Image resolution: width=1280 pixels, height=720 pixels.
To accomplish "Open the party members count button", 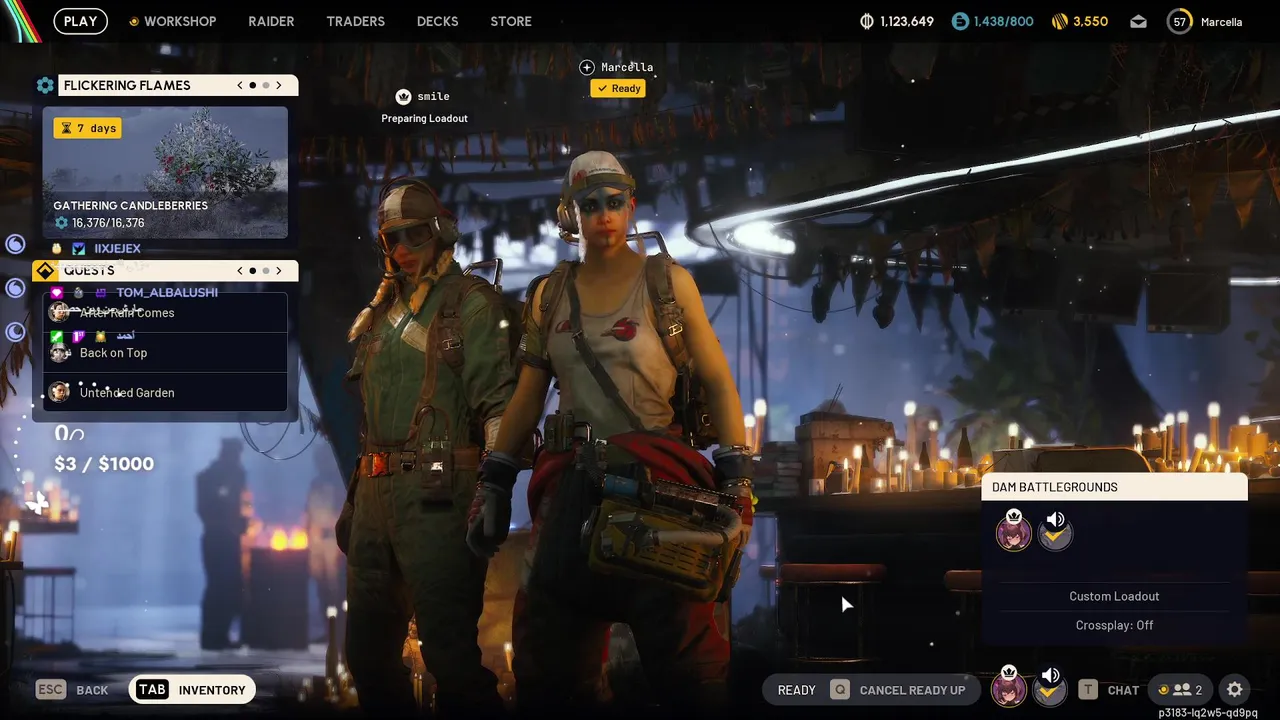I will (1181, 690).
